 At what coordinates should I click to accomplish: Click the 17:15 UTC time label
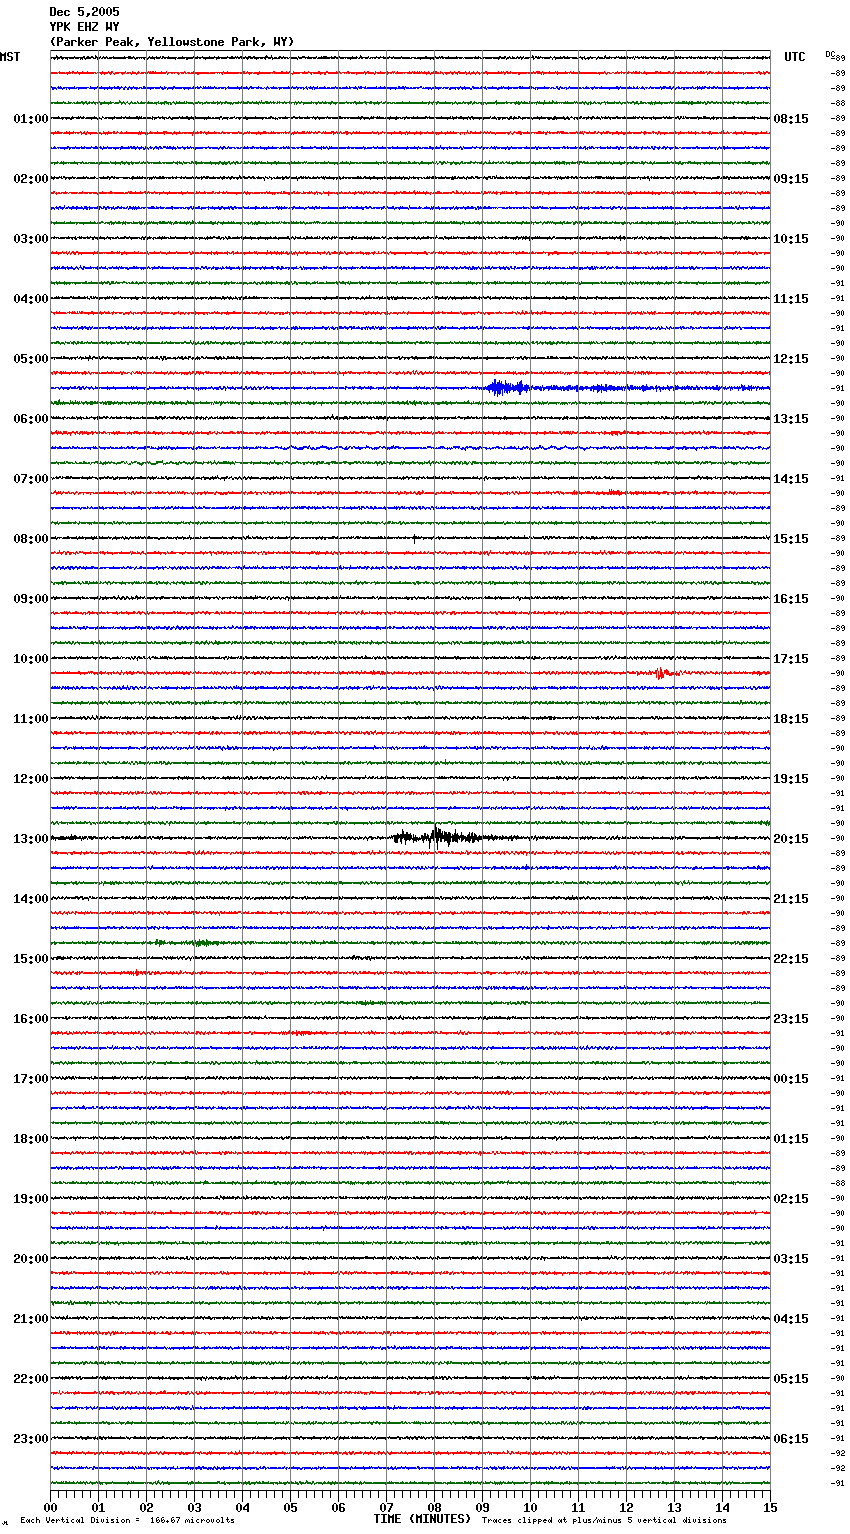(x=791, y=659)
